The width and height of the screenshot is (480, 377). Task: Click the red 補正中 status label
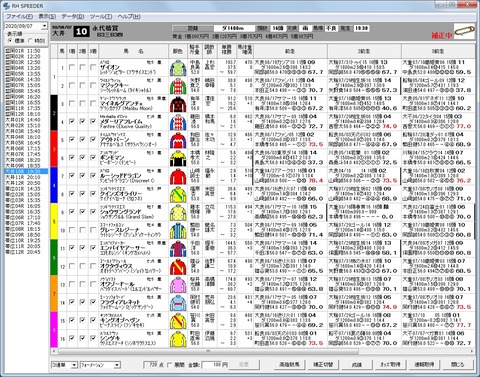[x=442, y=35]
